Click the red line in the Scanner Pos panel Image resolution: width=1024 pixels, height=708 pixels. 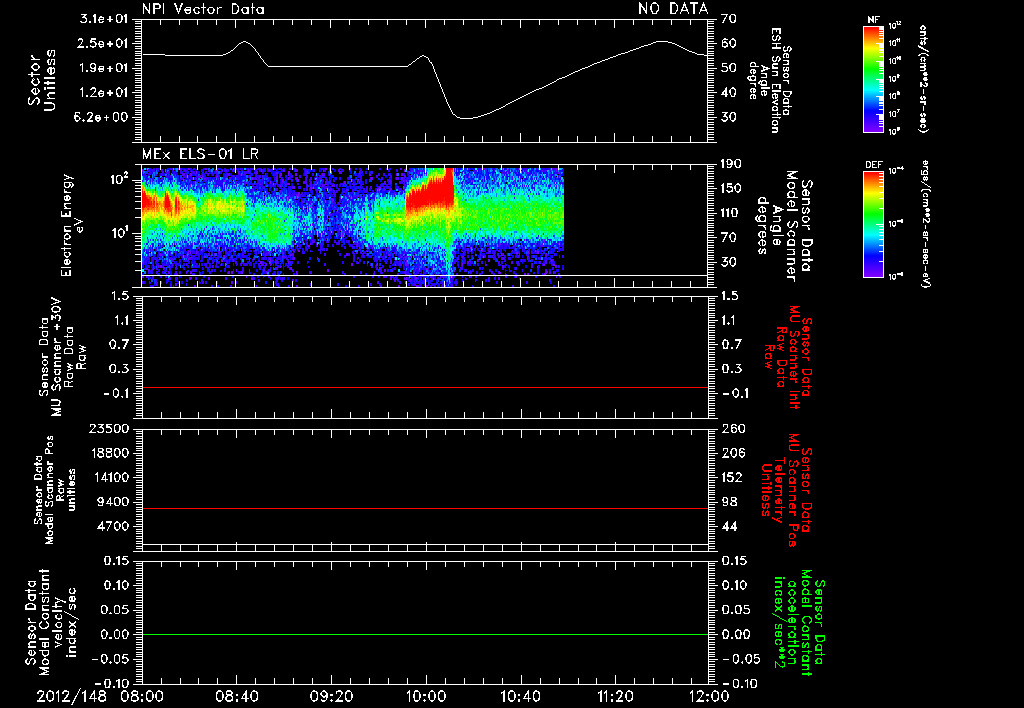[x=425, y=508]
